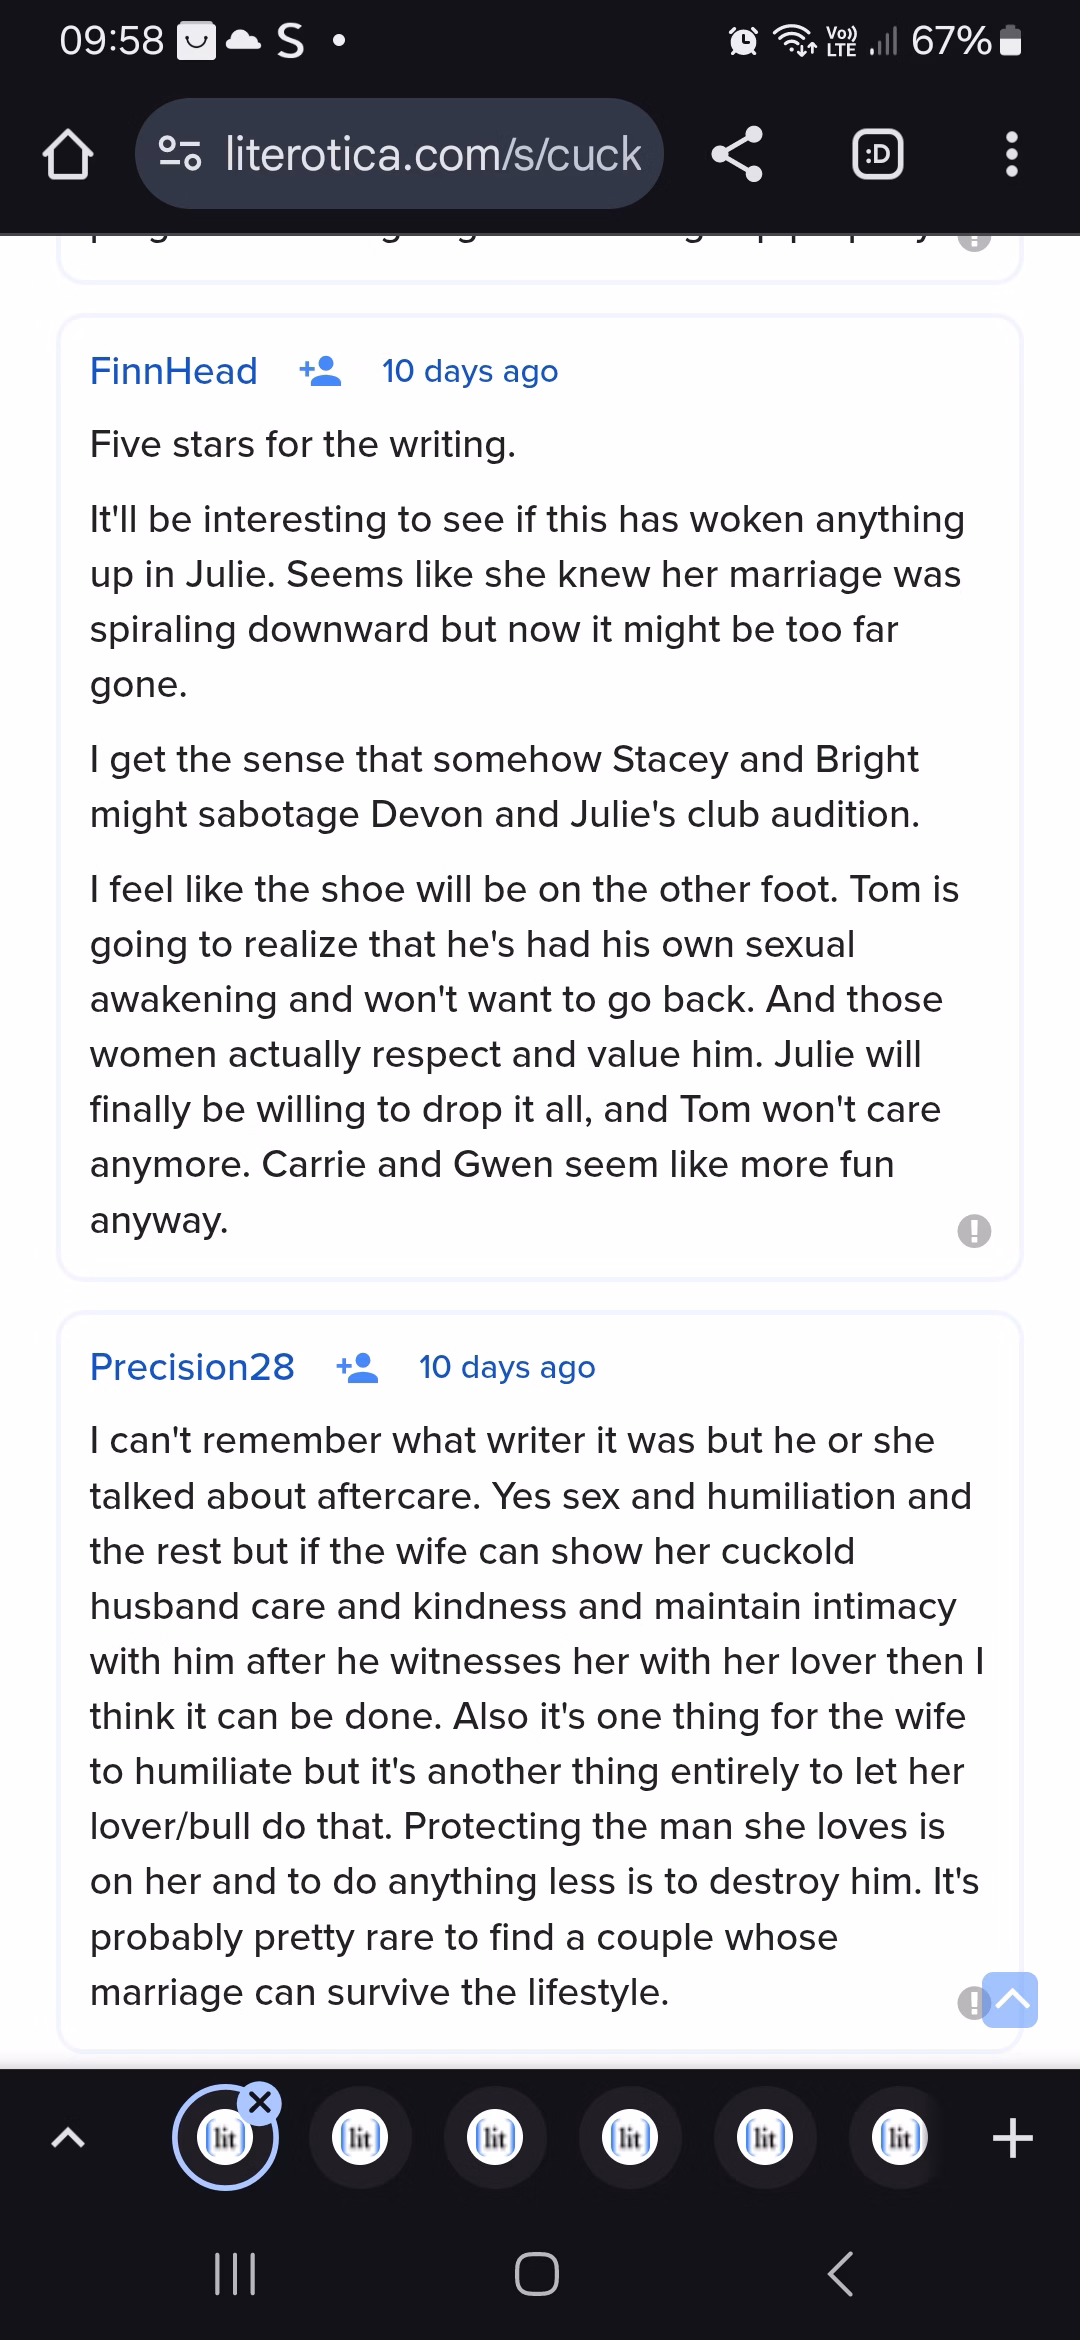Switch to the second Literotica tab
Viewport: 1080px width, 2340px height.
(x=360, y=2139)
